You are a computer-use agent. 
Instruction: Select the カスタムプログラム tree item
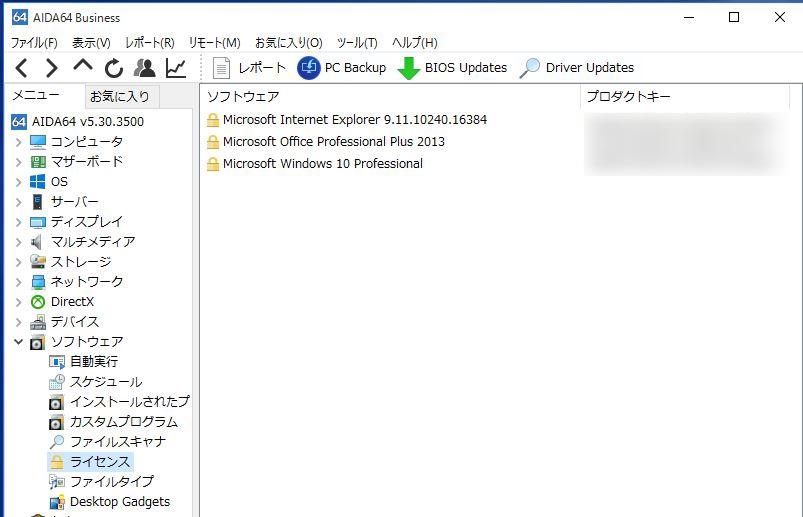pos(123,422)
